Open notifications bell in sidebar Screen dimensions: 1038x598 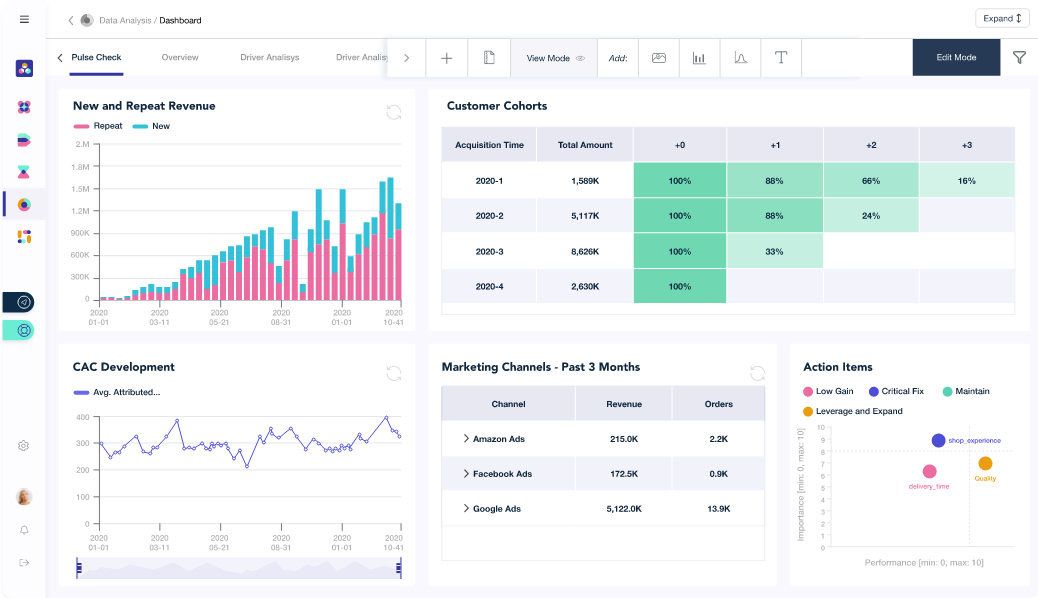(x=24, y=530)
